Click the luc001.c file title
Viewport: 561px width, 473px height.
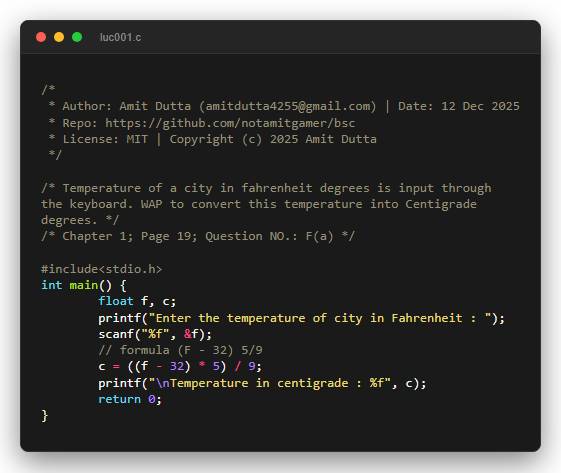[x=120, y=37]
